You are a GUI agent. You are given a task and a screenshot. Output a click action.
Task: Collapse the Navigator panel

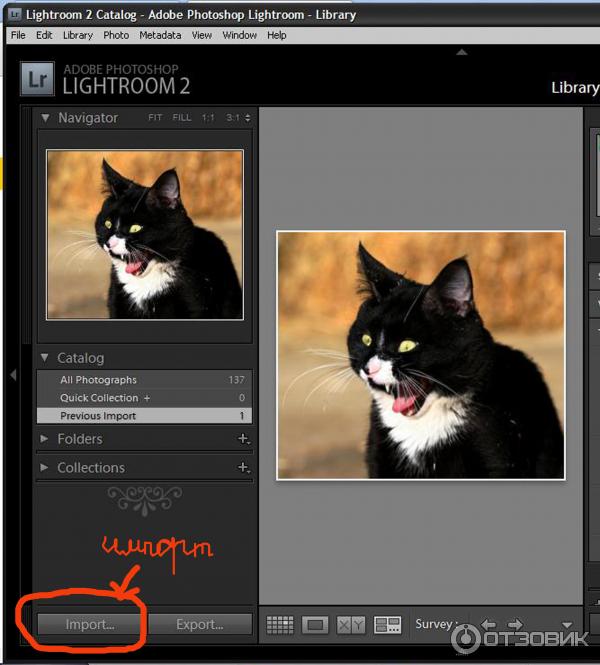pyautogui.click(x=45, y=118)
